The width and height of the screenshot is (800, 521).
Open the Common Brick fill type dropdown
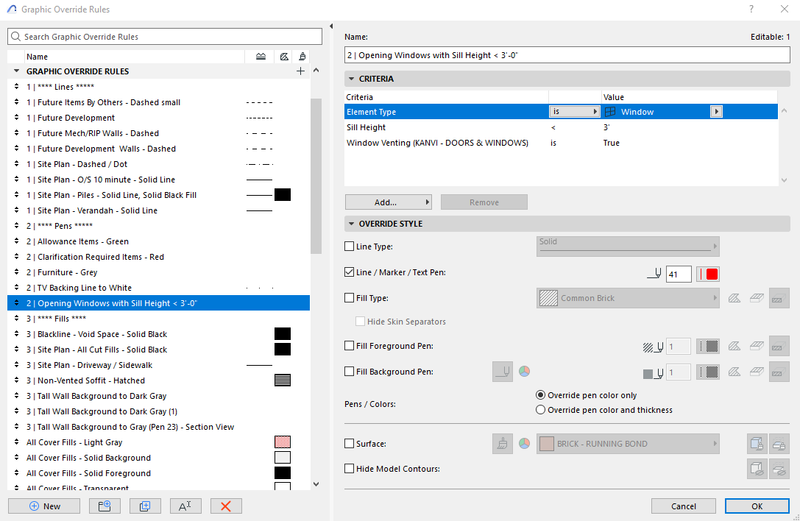628,298
